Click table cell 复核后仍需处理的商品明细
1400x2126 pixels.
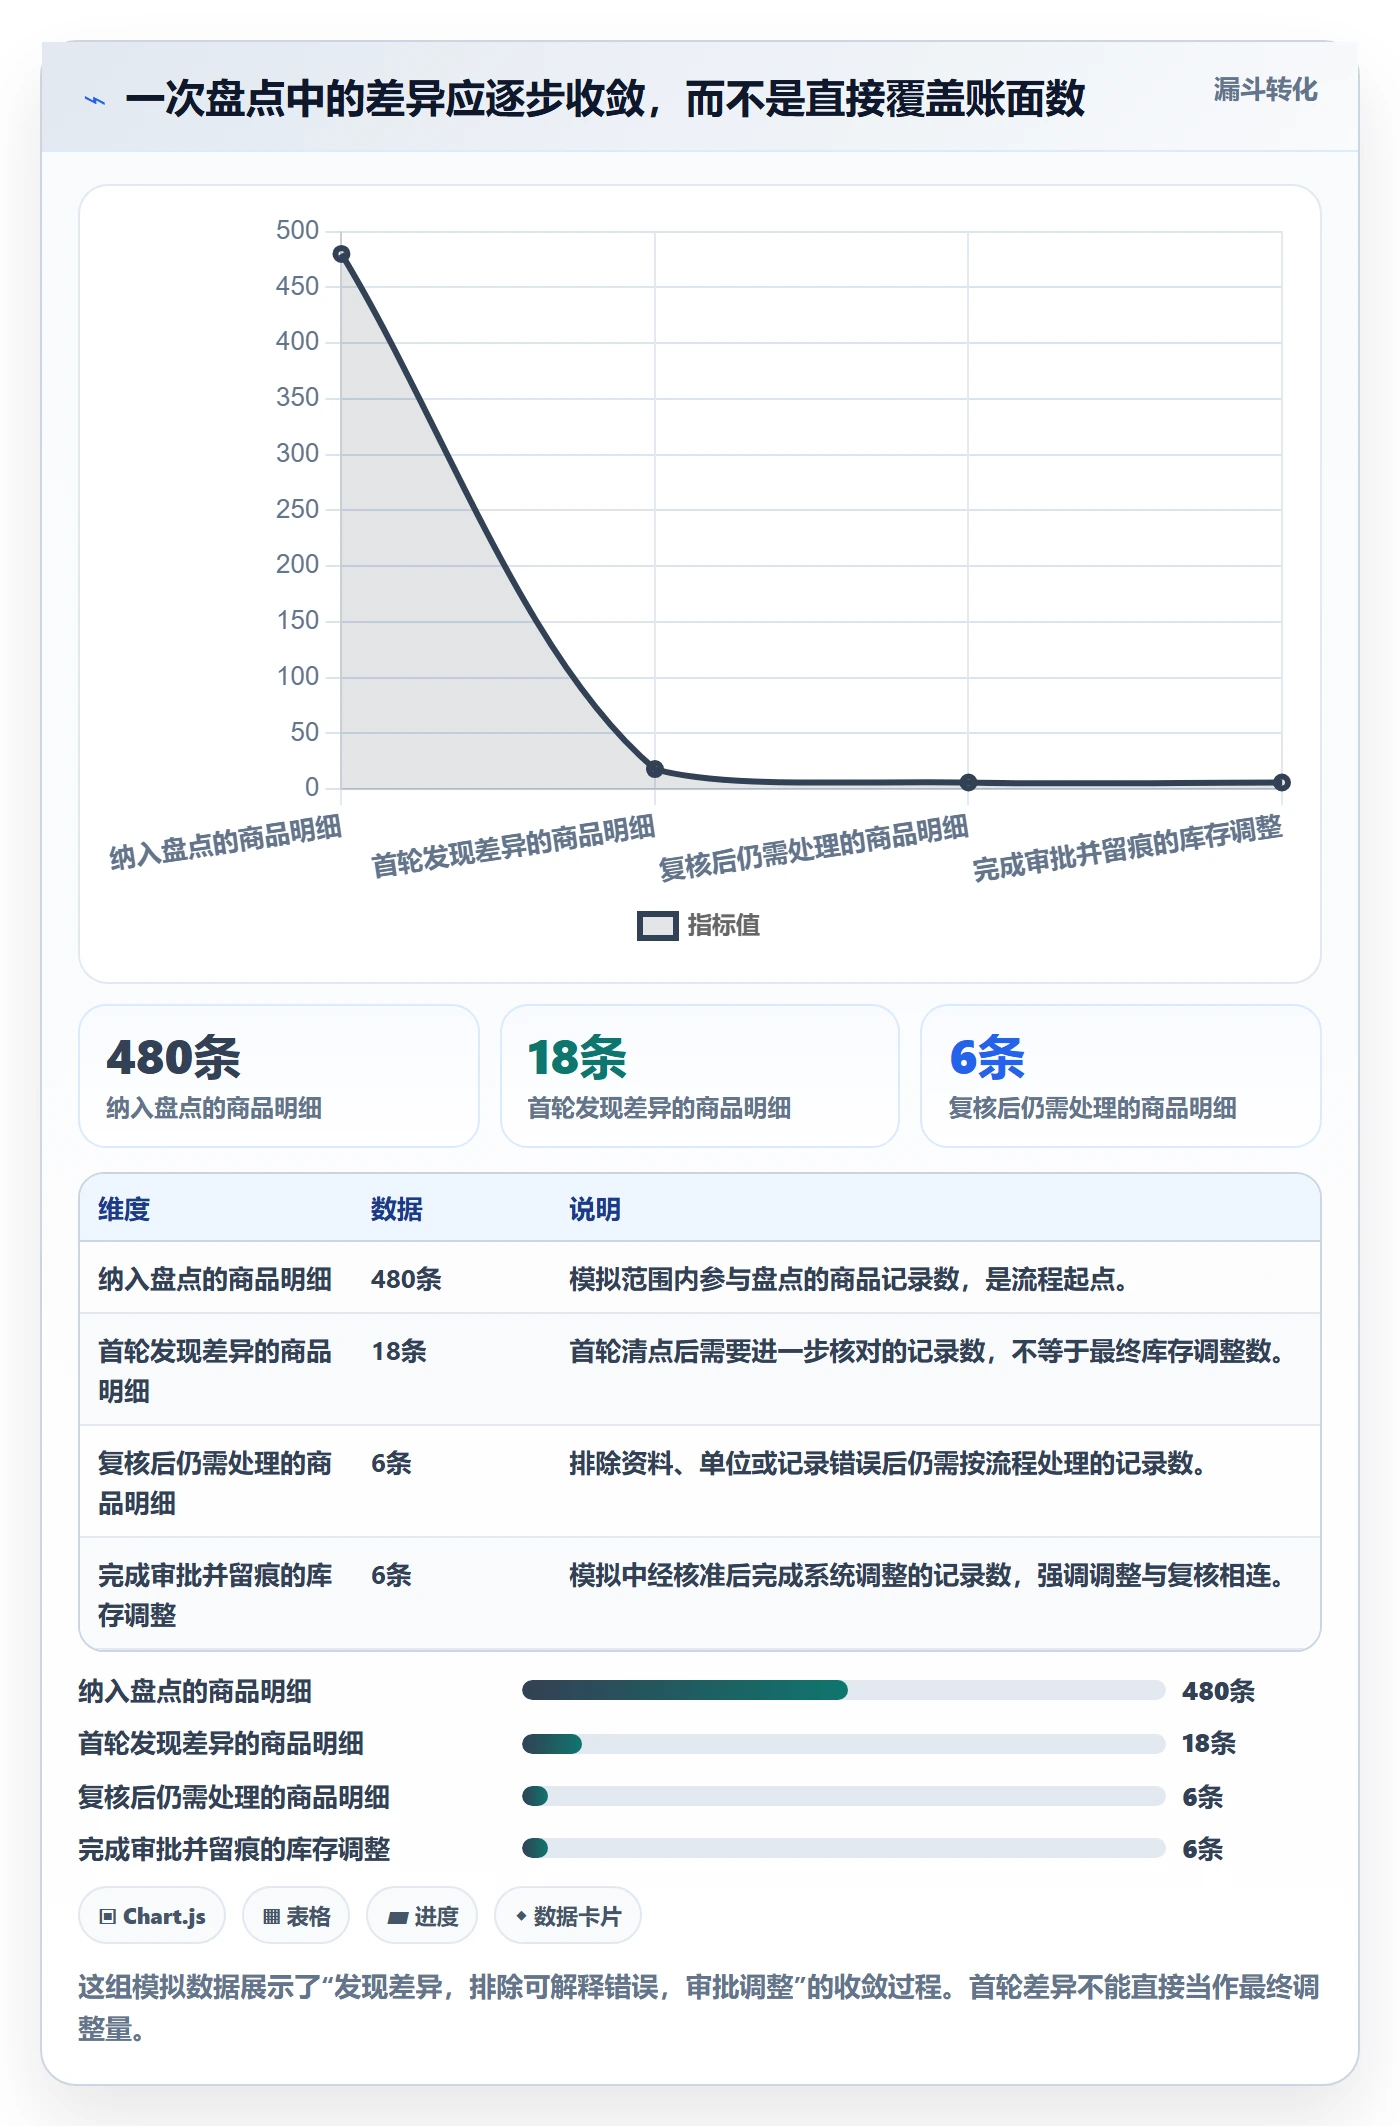click(x=215, y=1483)
